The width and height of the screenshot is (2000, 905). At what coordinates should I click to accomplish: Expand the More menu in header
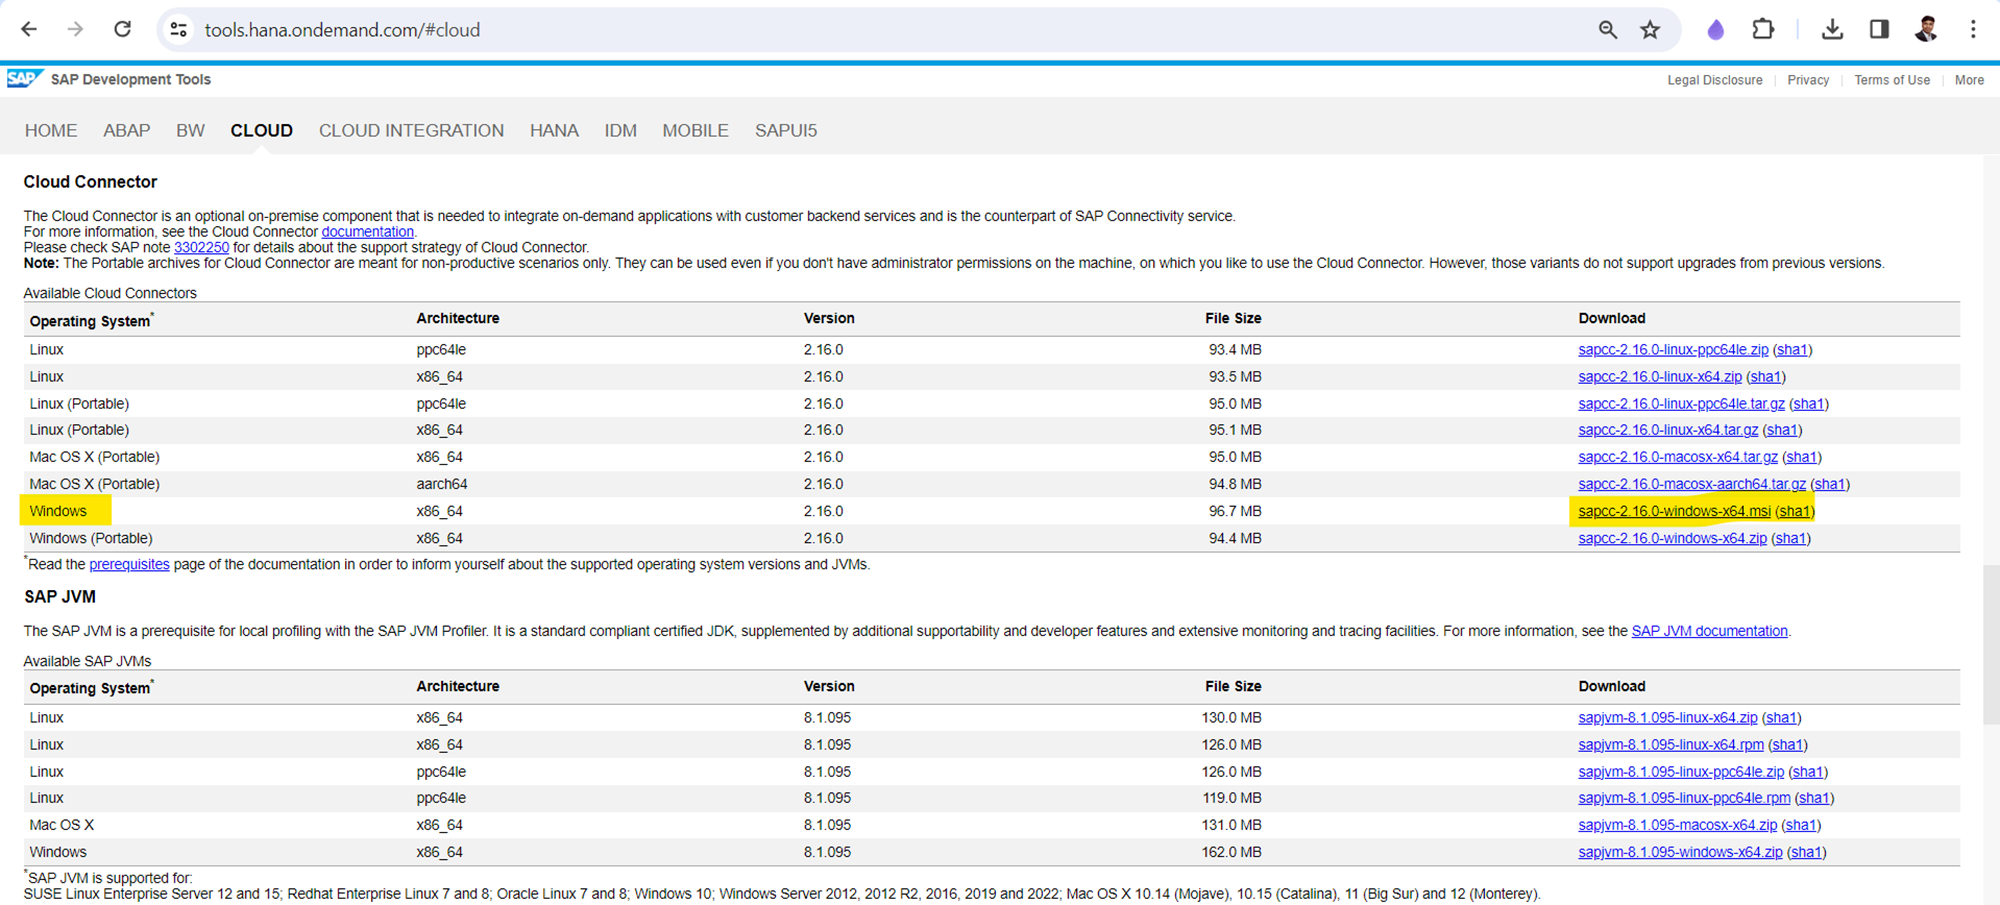(1969, 80)
